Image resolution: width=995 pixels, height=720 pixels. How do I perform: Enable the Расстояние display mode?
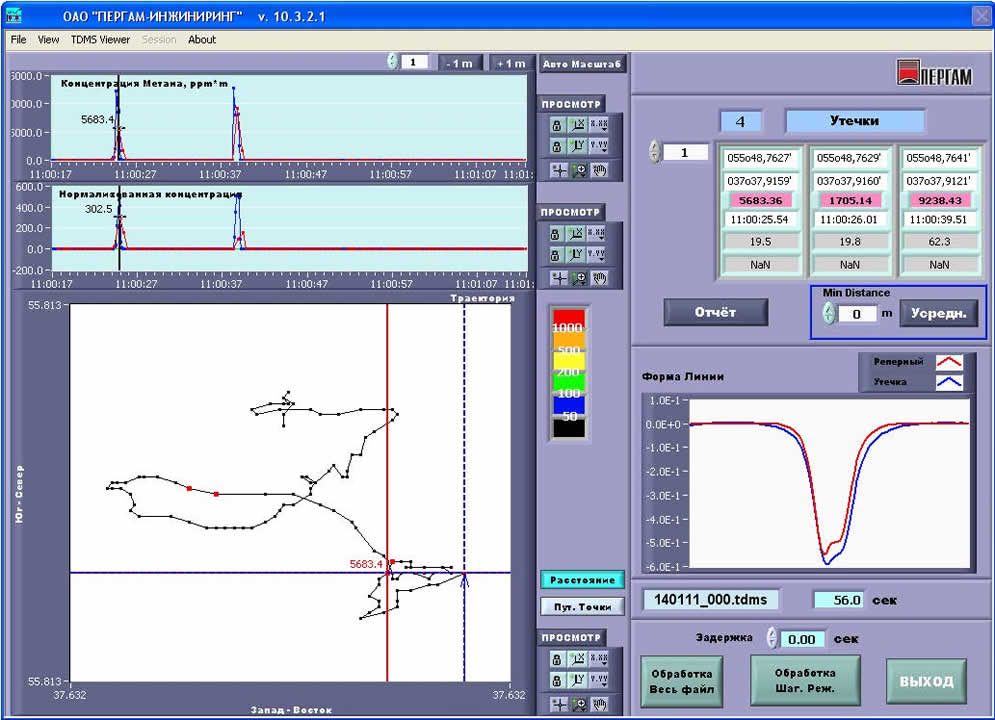coord(583,580)
